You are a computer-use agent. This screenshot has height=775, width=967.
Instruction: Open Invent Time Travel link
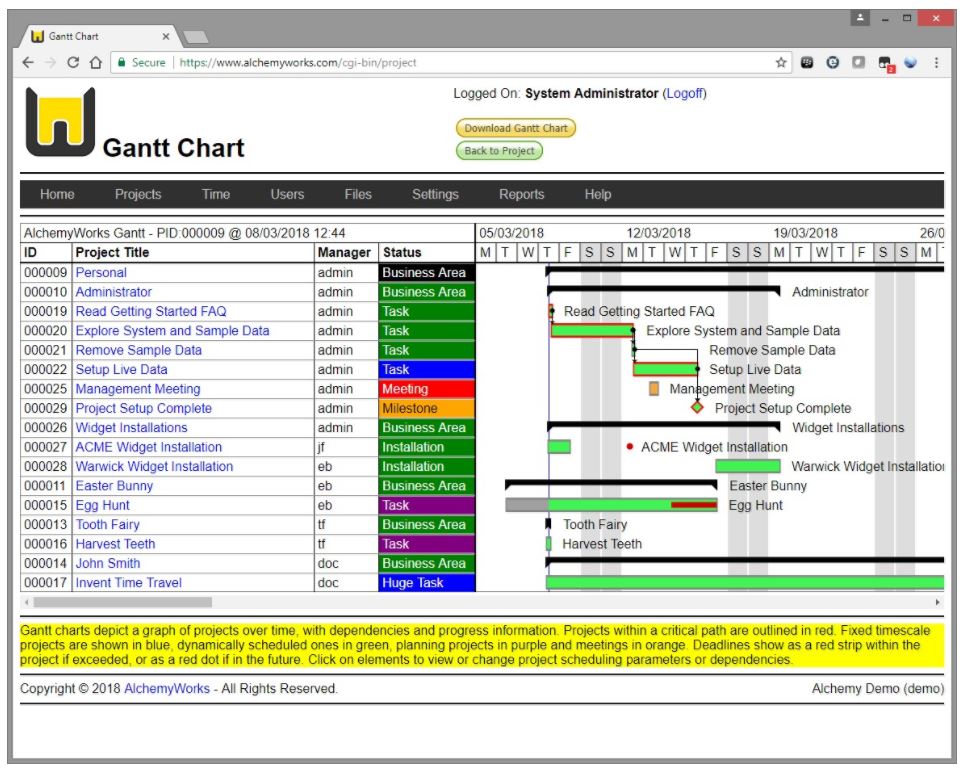pos(128,583)
